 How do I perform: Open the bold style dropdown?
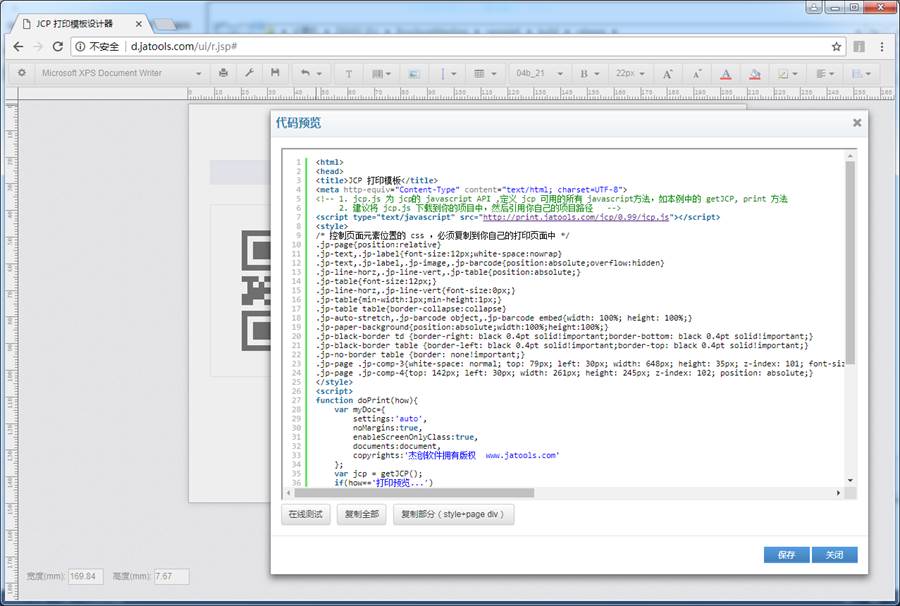[x=589, y=73]
